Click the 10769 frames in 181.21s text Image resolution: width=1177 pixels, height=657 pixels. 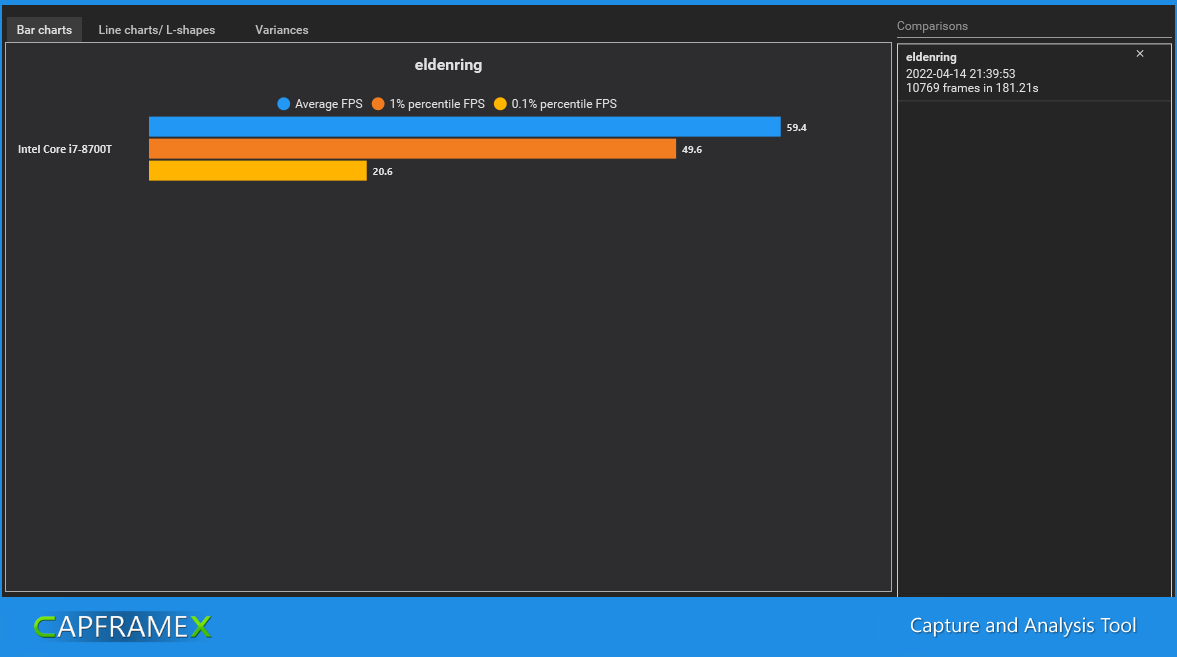[x=971, y=88]
